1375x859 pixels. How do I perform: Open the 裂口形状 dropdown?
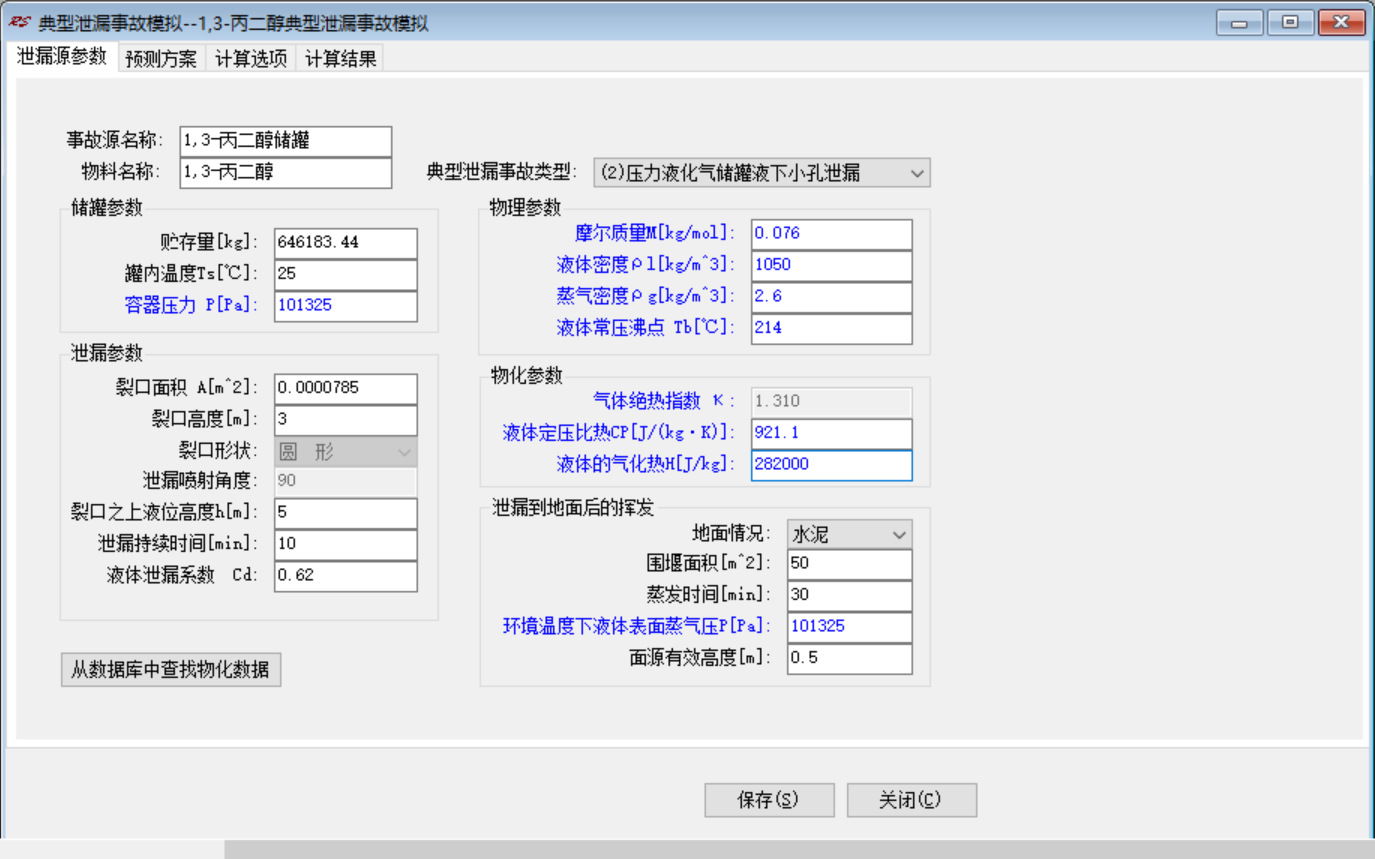pyautogui.click(x=346, y=452)
